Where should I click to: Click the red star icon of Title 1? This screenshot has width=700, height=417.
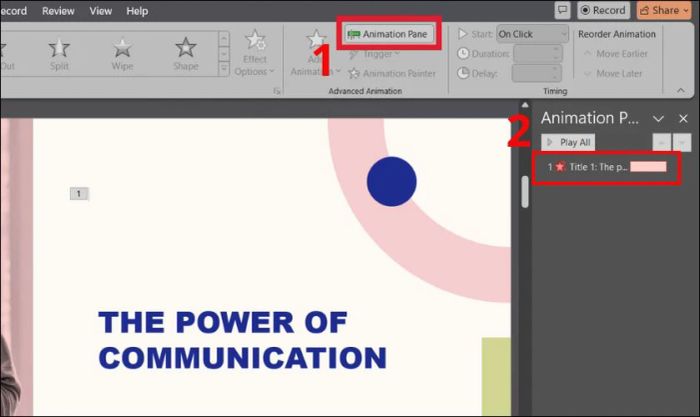tap(560, 167)
